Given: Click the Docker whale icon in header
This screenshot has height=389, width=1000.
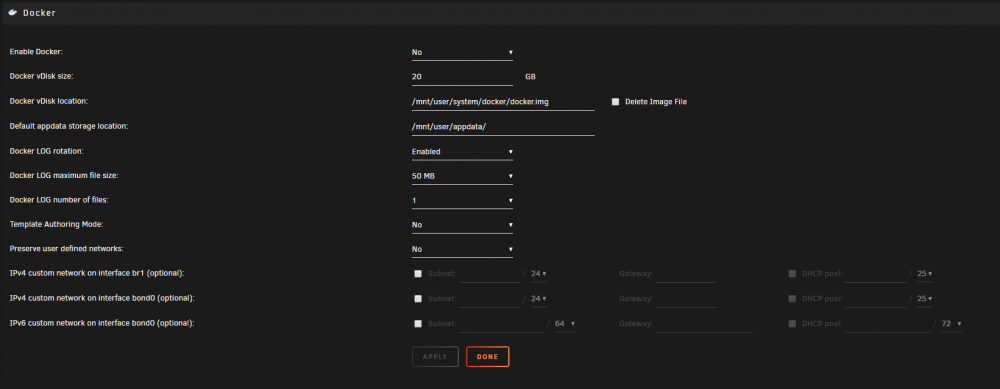Looking at the screenshot, I should 13,12.
